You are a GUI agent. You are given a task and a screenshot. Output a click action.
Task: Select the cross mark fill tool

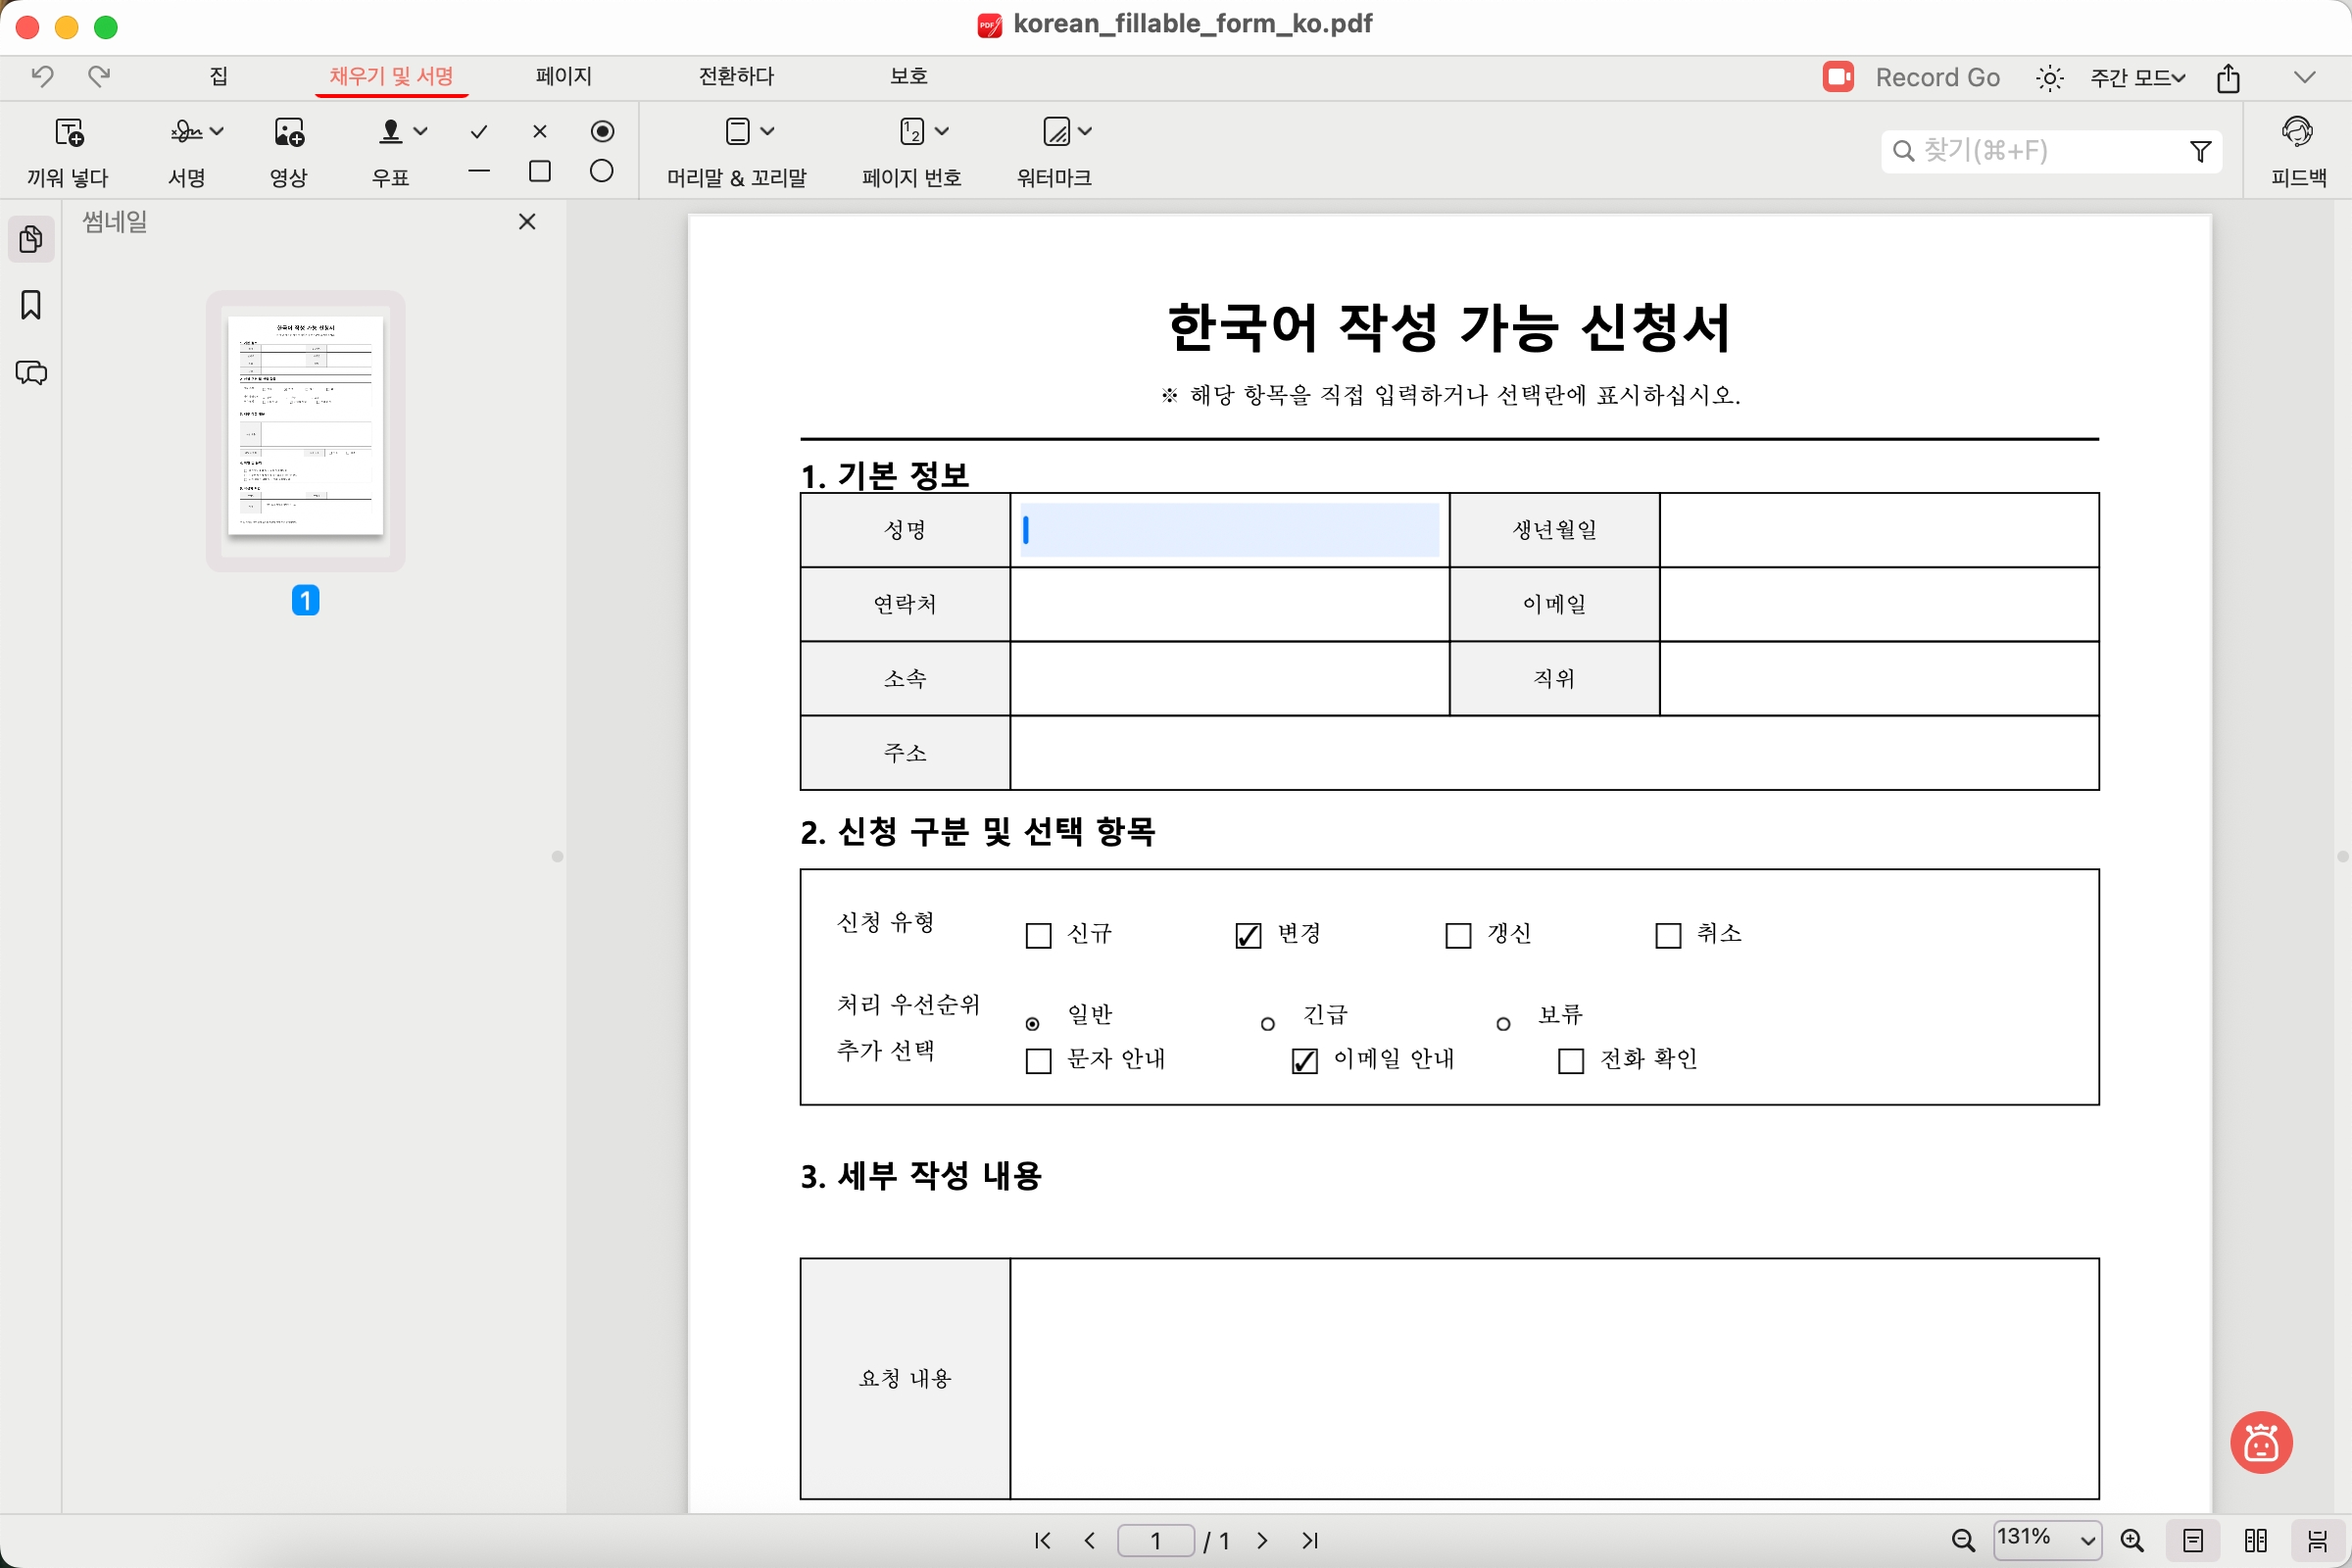[x=540, y=132]
